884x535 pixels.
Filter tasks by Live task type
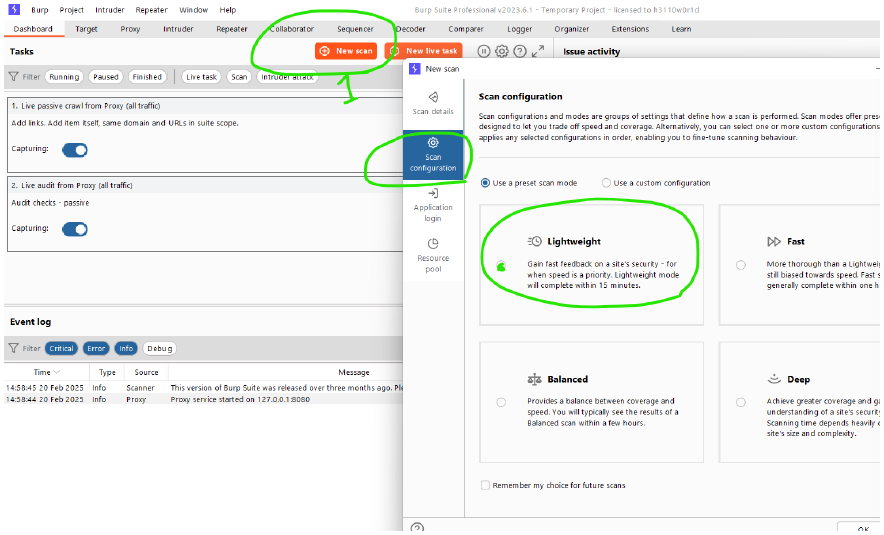click(x=201, y=77)
